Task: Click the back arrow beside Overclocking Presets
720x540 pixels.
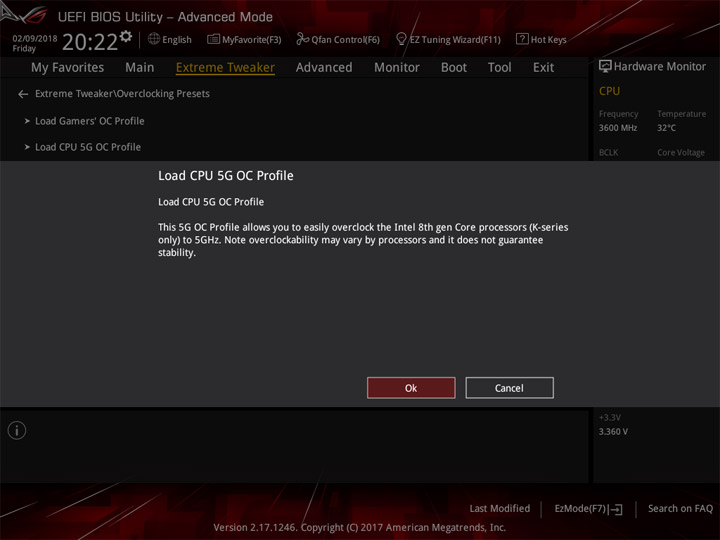Action: pos(23,94)
